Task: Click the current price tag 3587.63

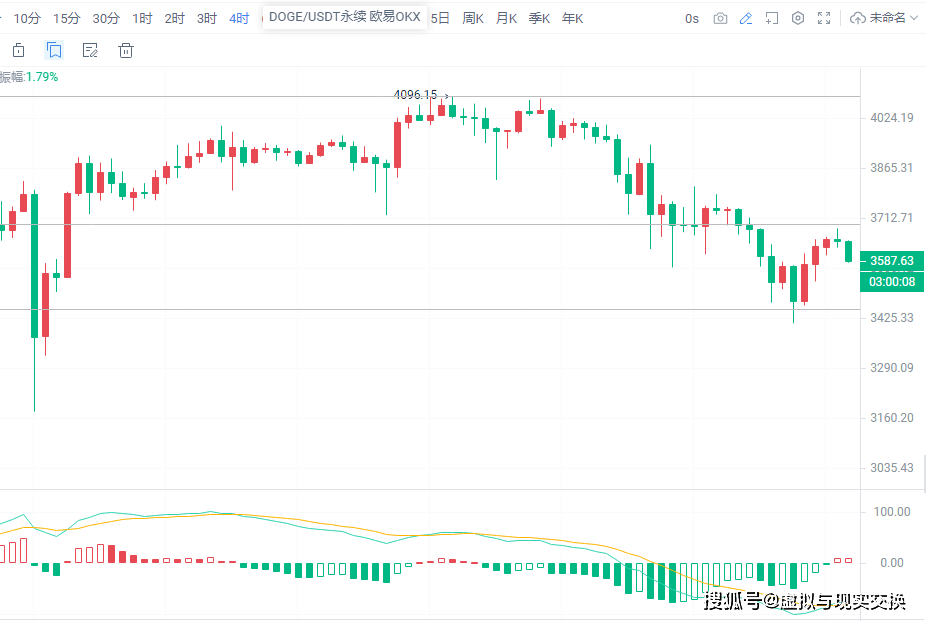Action: (x=892, y=260)
